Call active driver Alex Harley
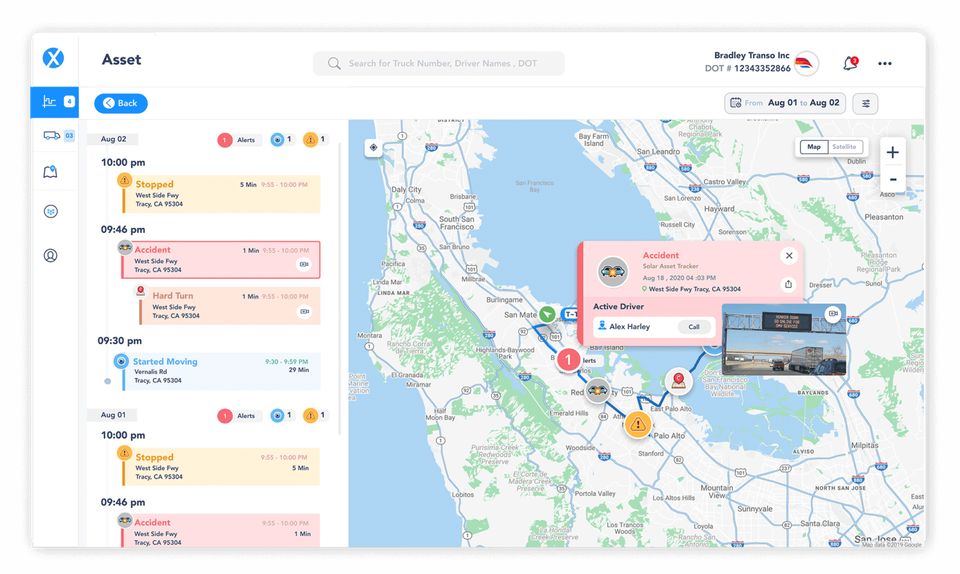The image size is (960, 574). (694, 327)
